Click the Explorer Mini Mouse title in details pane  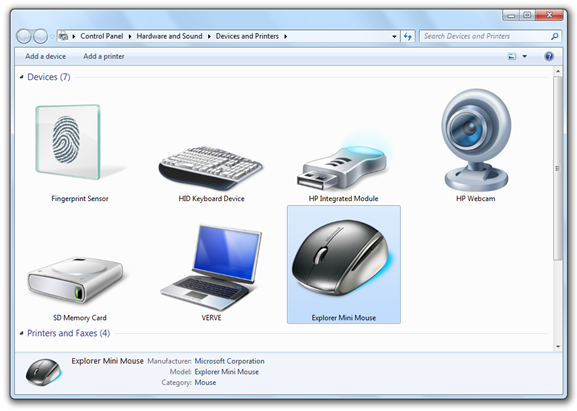coord(107,361)
